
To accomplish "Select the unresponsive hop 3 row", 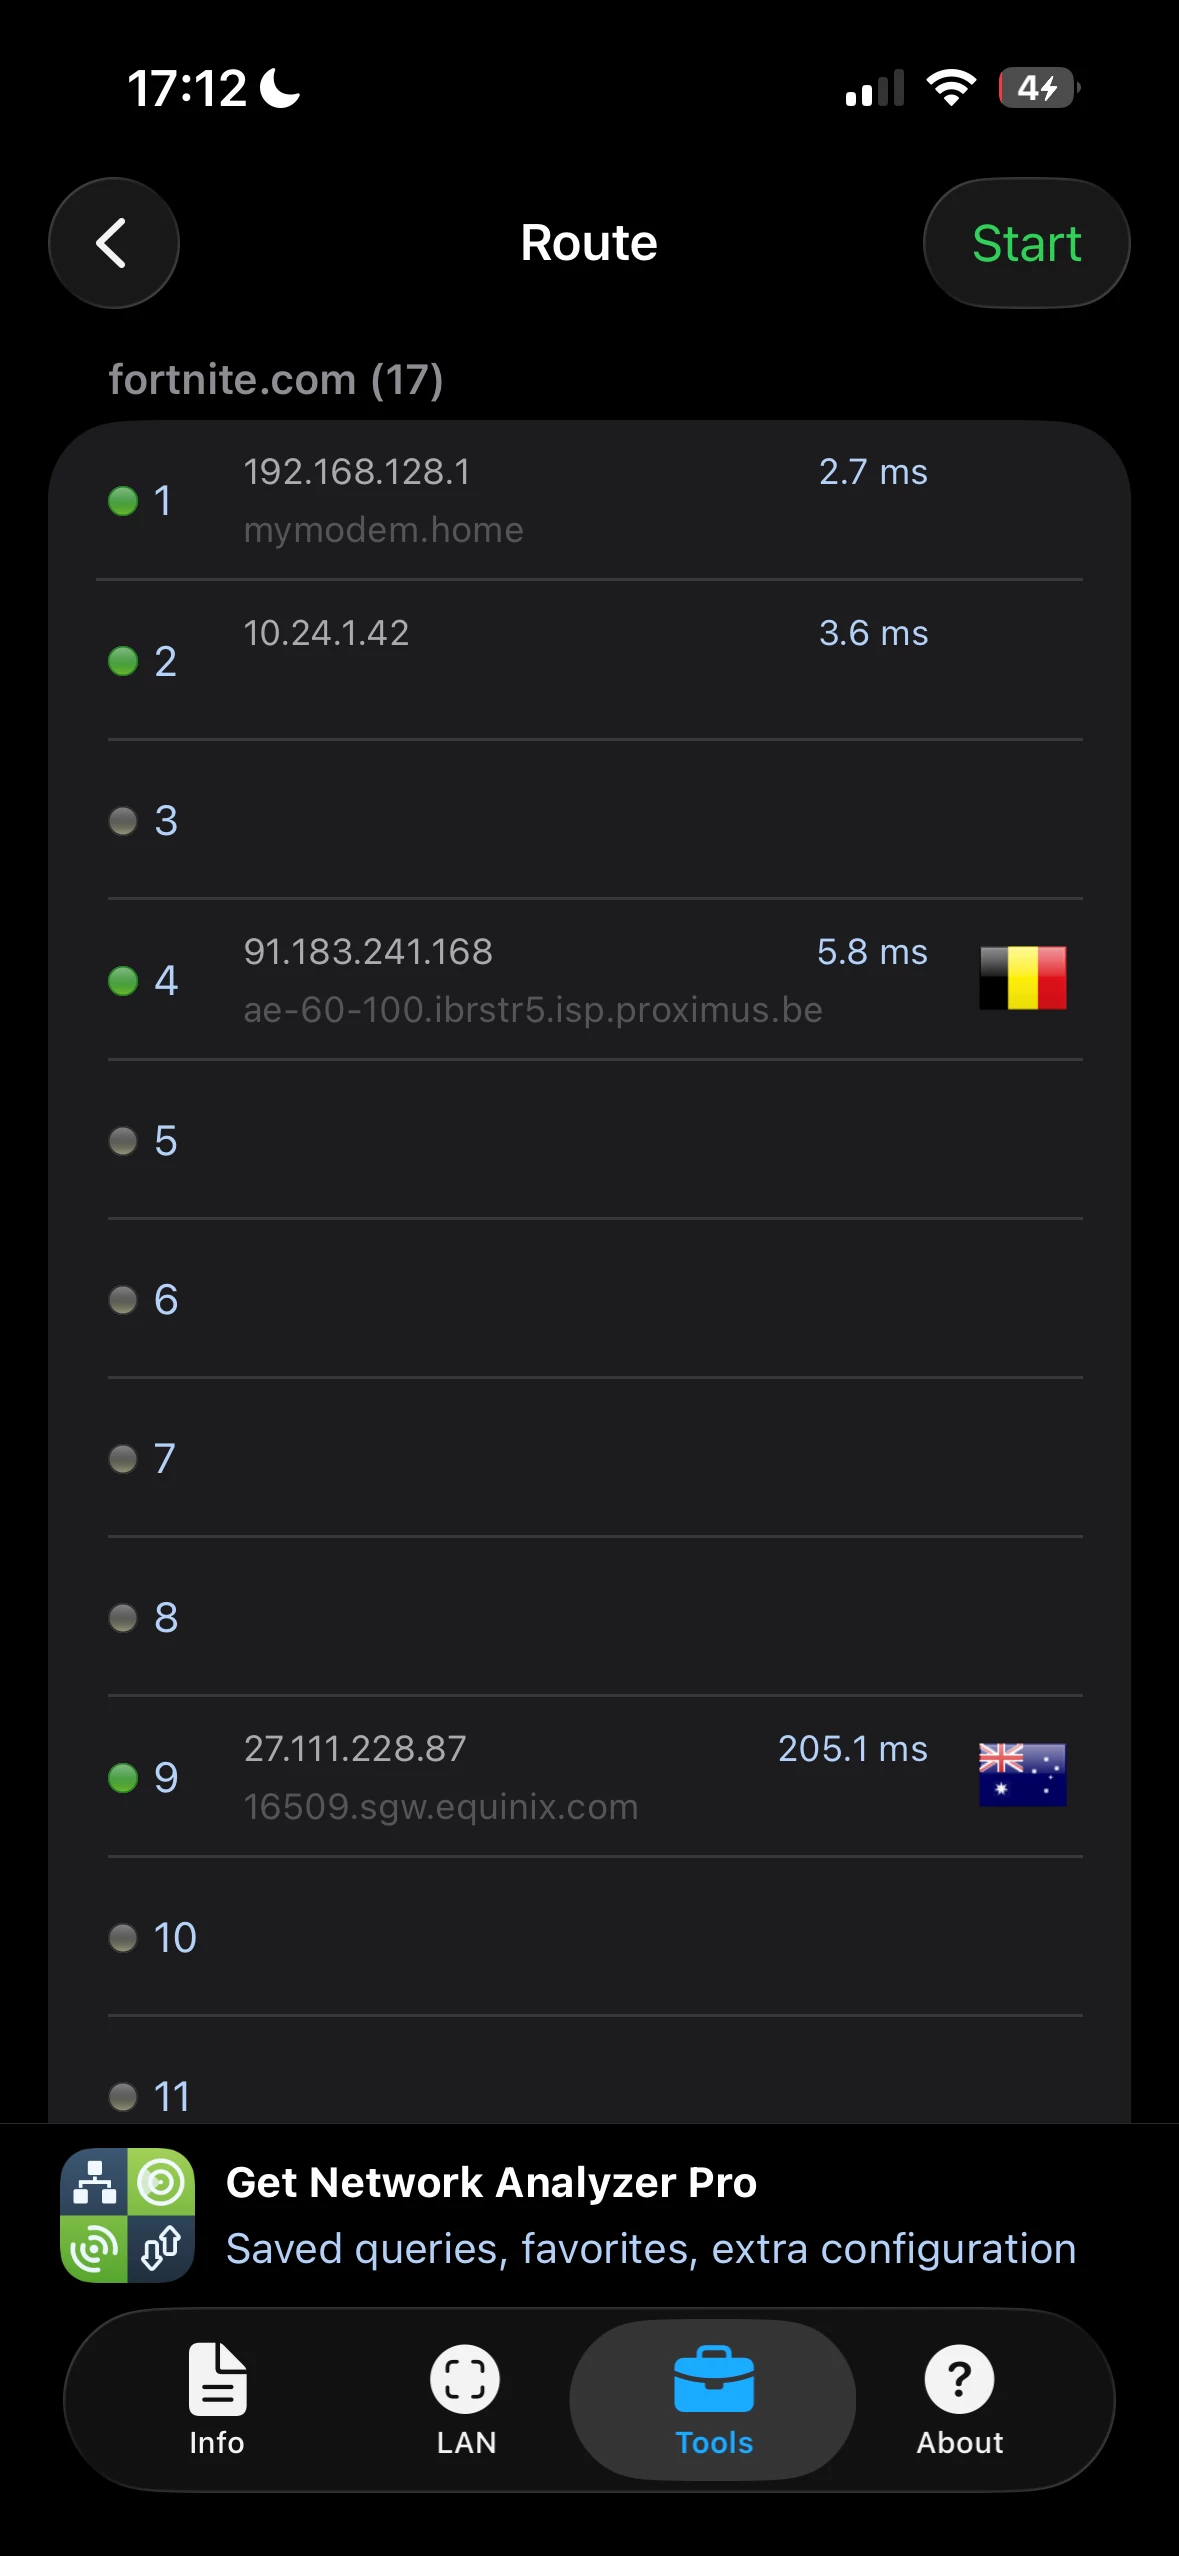I will [x=589, y=820].
